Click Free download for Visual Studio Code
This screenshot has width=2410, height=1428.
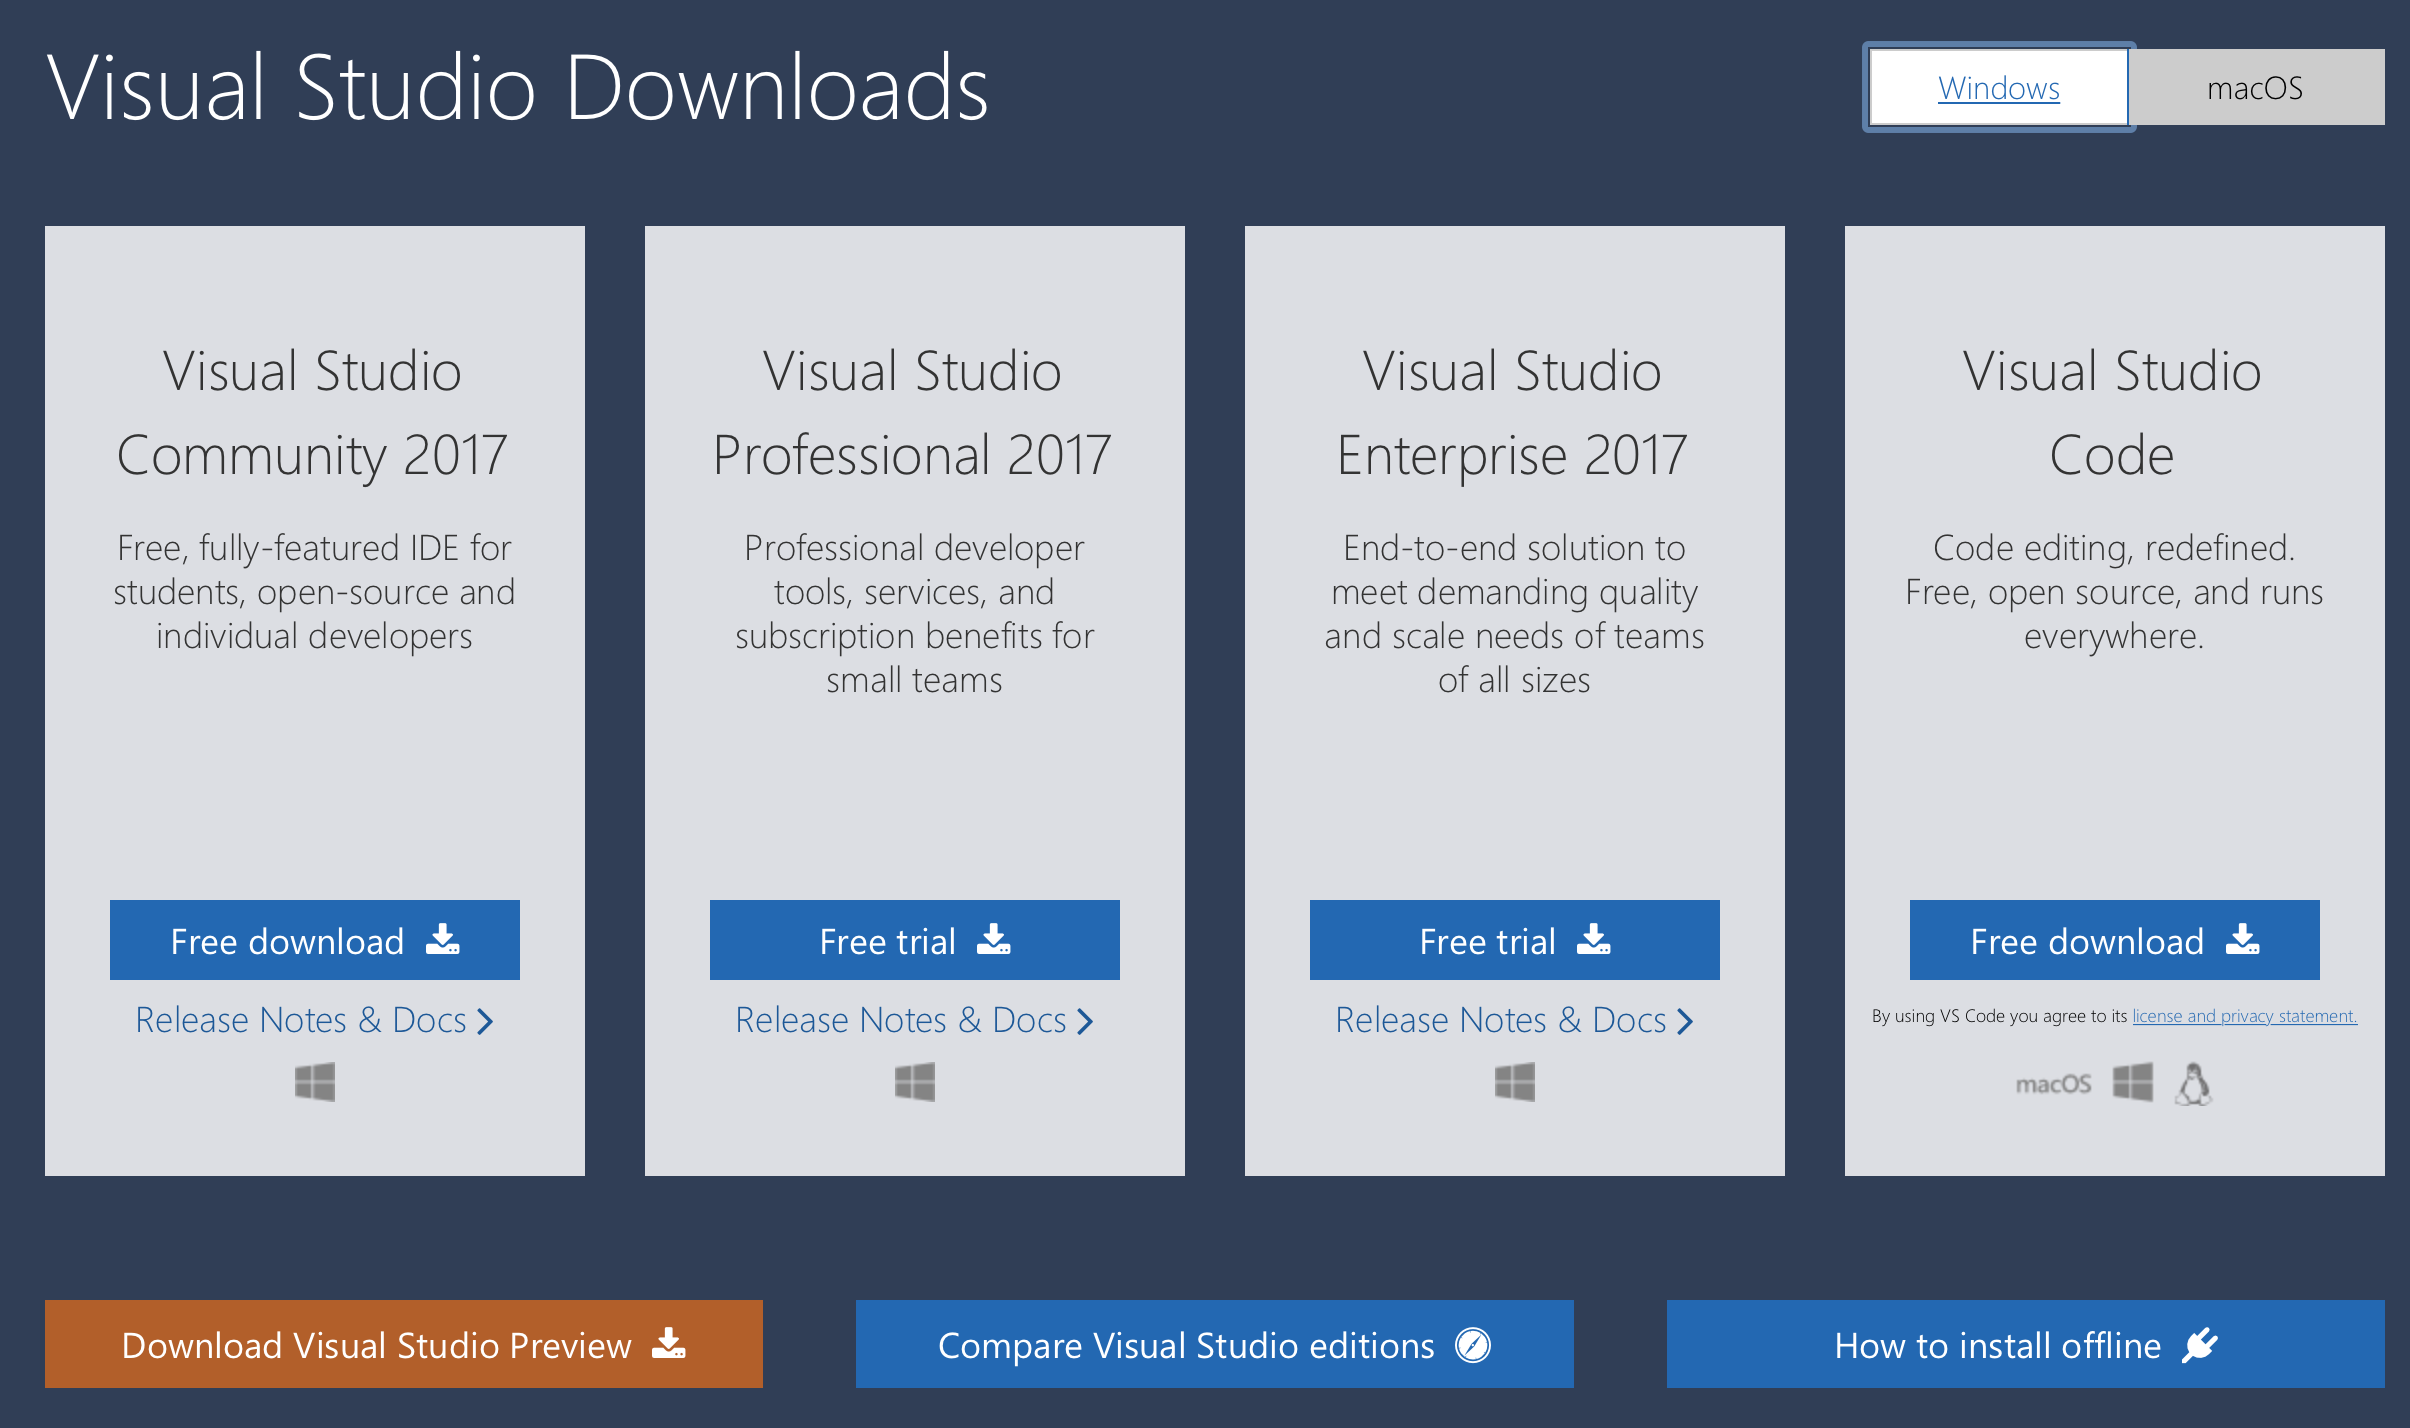point(2115,940)
